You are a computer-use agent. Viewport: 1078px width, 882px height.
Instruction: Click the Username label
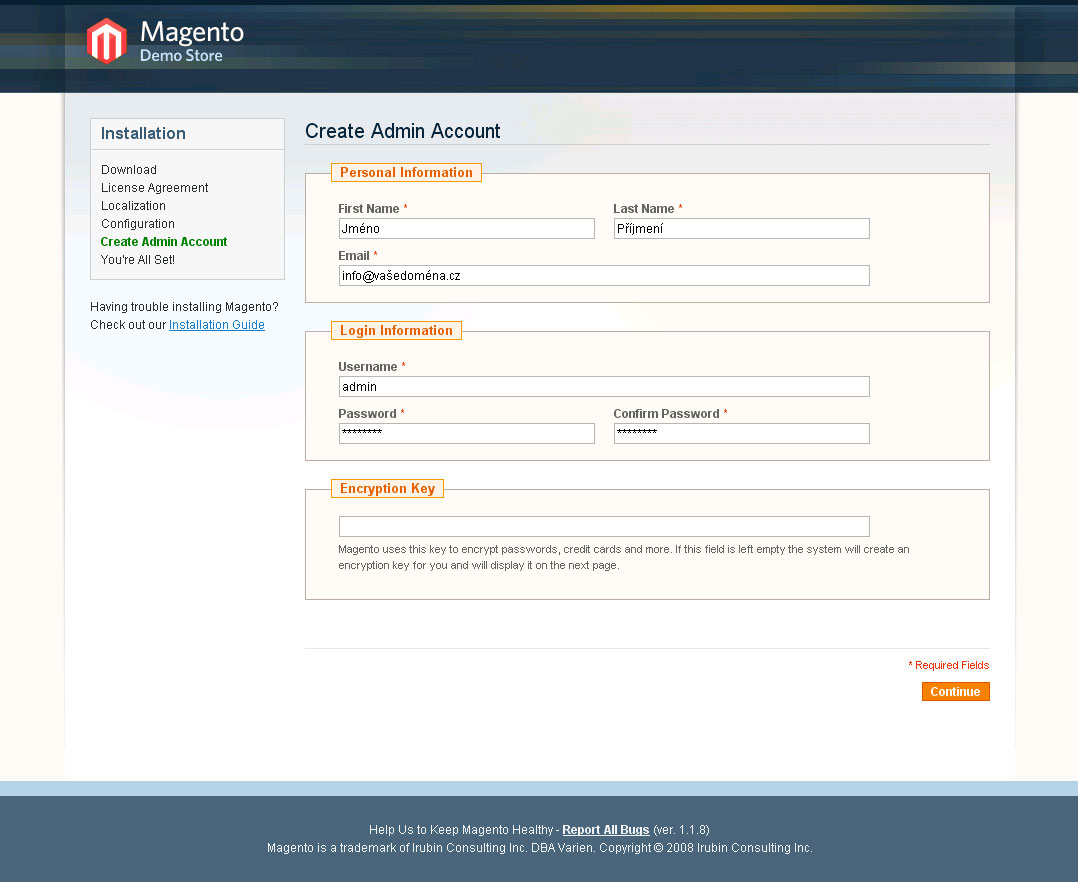pos(367,366)
